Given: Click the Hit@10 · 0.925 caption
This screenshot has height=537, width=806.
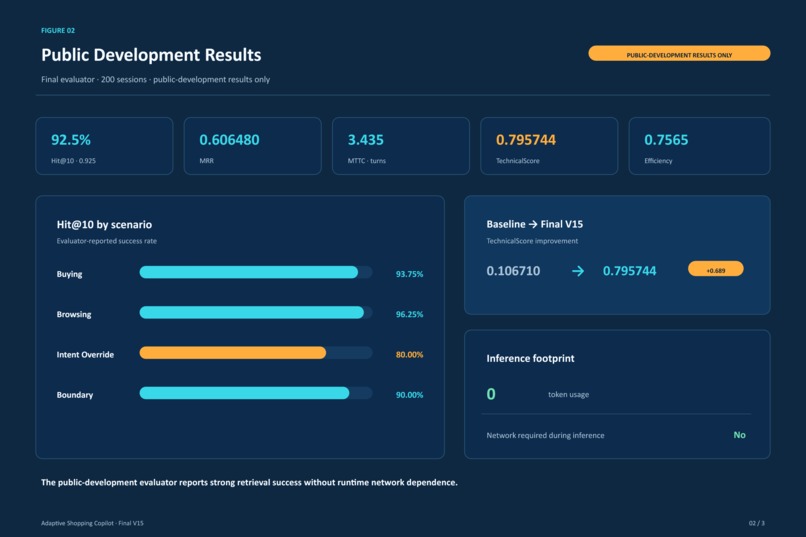Looking at the screenshot, I should pyautogui.click(x=74, y=161).
